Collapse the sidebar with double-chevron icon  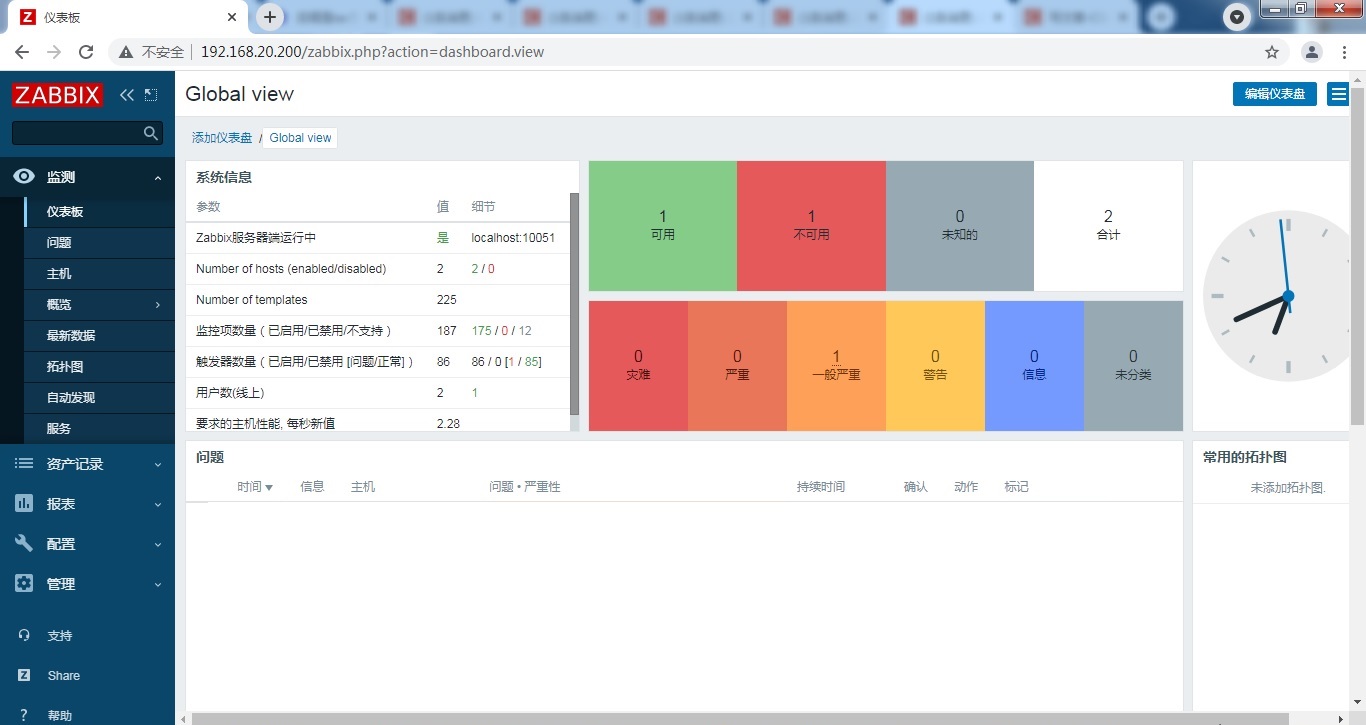(126, 95)
